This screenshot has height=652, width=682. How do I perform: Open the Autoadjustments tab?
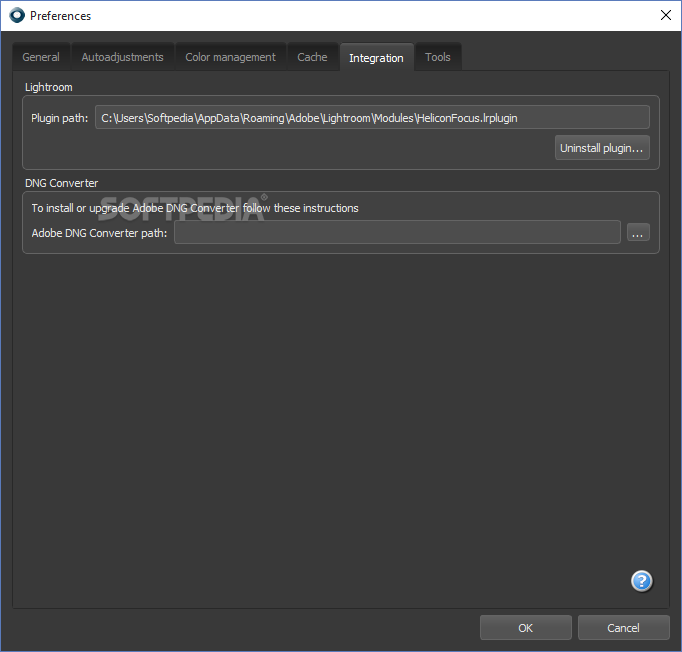tap(123, 57)
